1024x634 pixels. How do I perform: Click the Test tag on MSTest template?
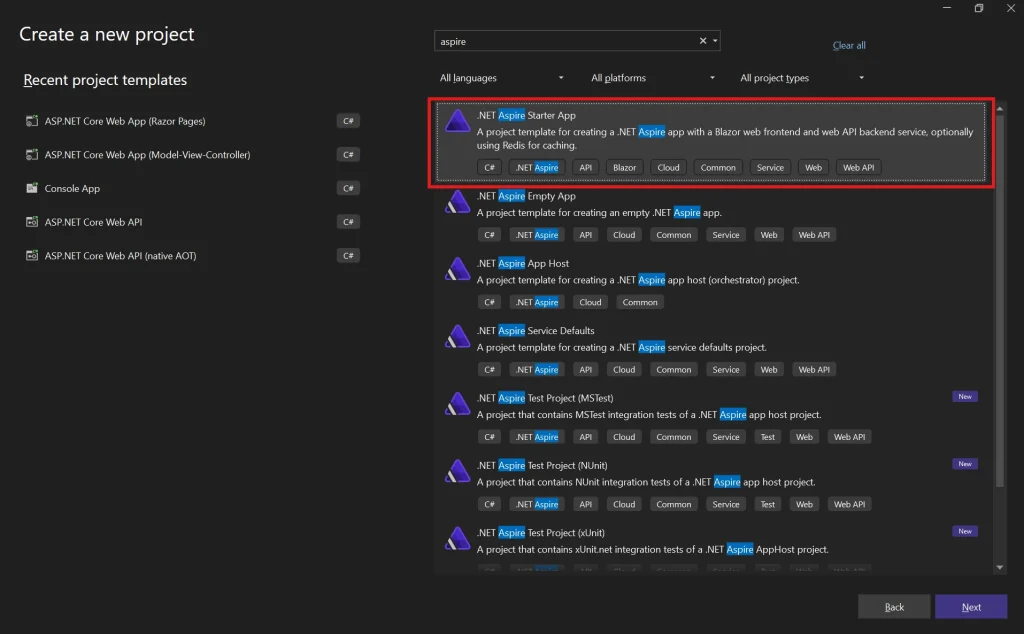coord(767,437)
